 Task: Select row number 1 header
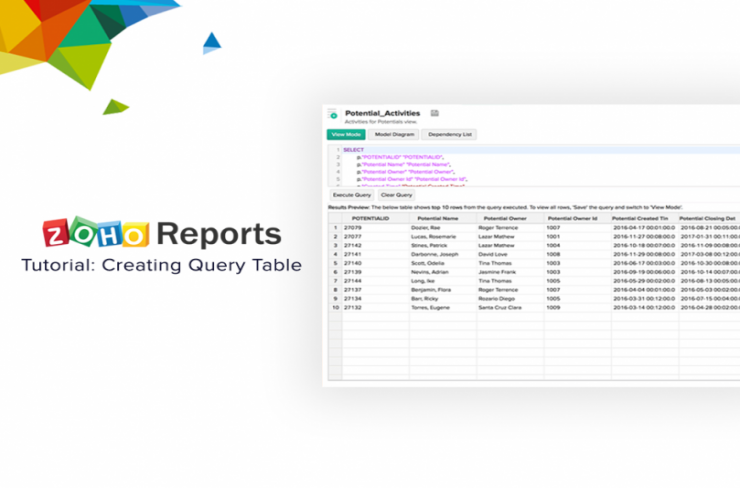click(x=335, y=228)
